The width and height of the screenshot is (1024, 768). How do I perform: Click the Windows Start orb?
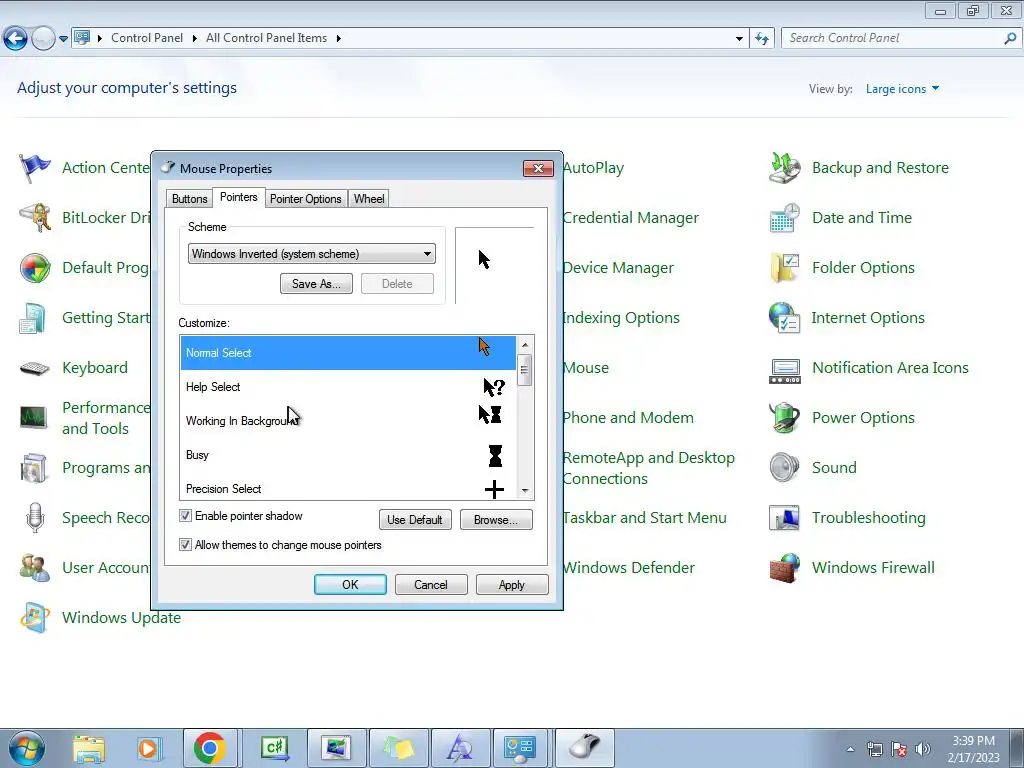coord(27,748)
